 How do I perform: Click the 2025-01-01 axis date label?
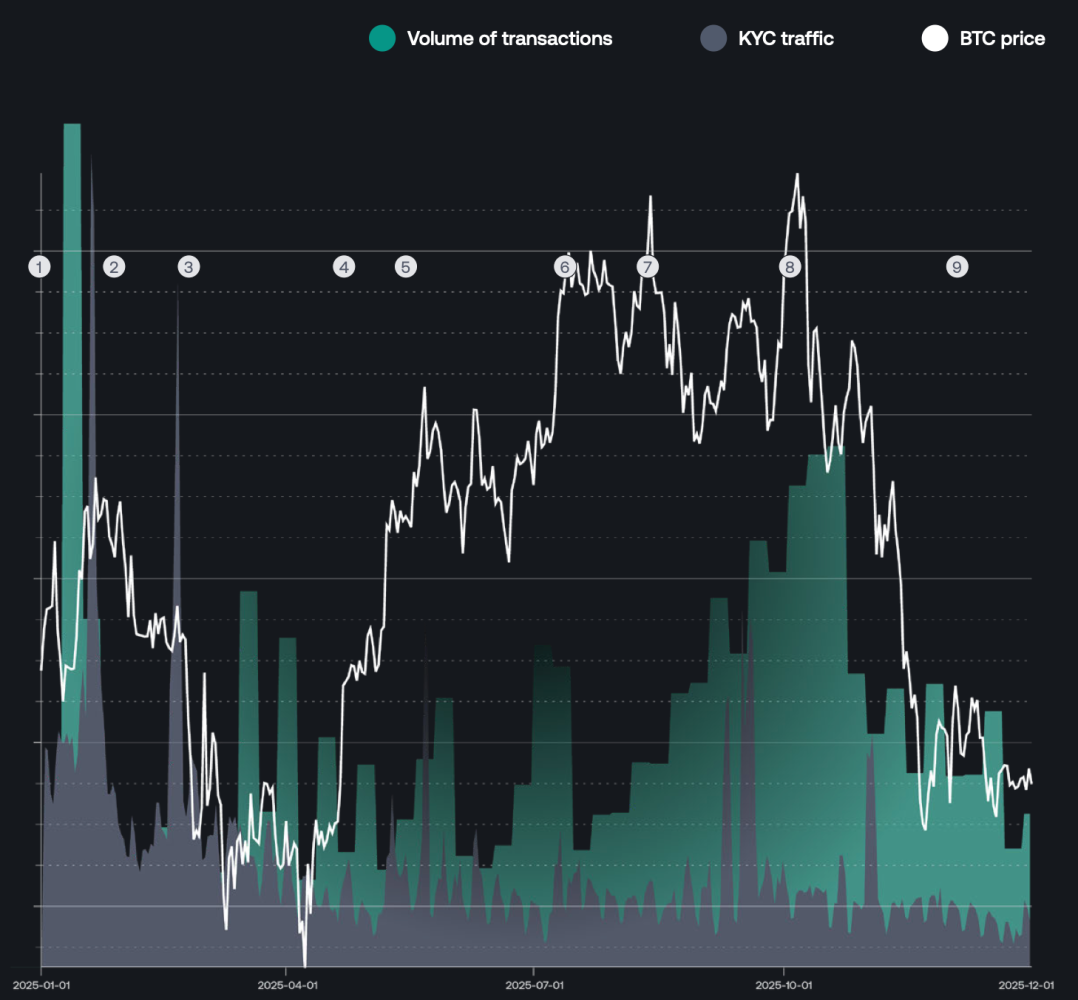[x=41, y=985]
